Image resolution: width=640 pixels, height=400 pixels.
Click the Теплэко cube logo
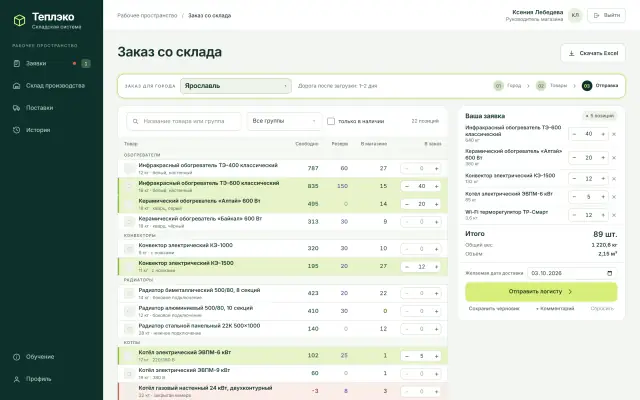point(19,20)
